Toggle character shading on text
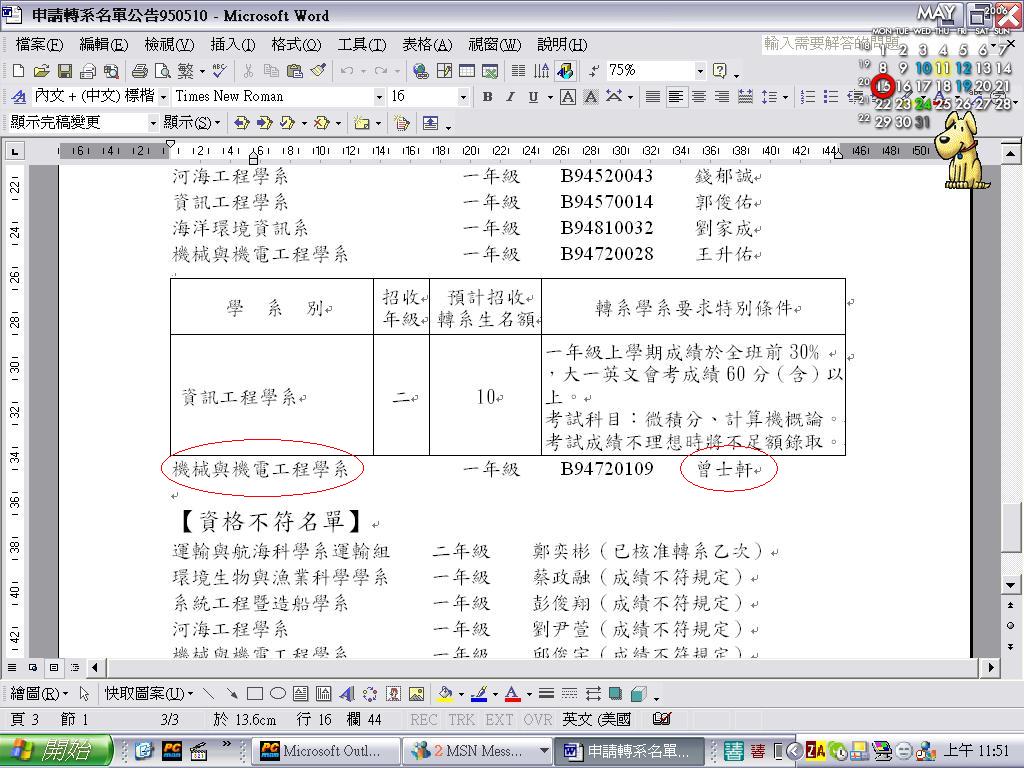This screenshot has height=768, width=1024. pyautogui.click(x=591, y=97)
